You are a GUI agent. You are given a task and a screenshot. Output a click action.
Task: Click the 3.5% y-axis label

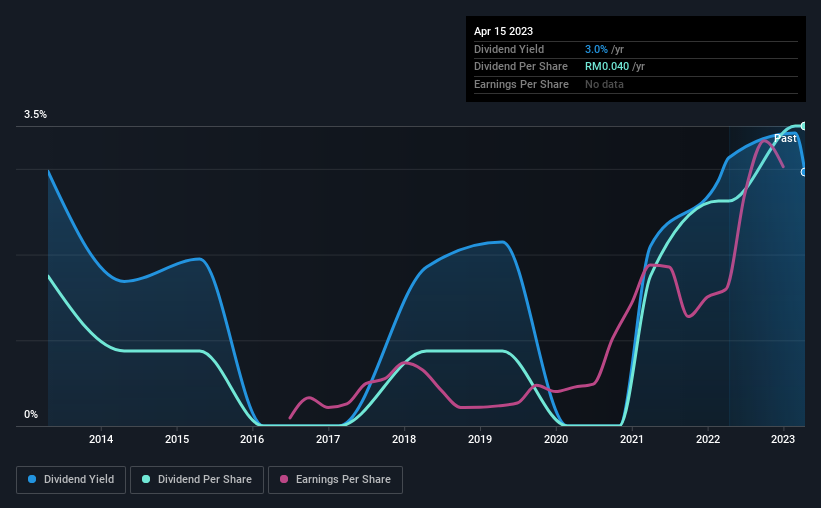35,115
